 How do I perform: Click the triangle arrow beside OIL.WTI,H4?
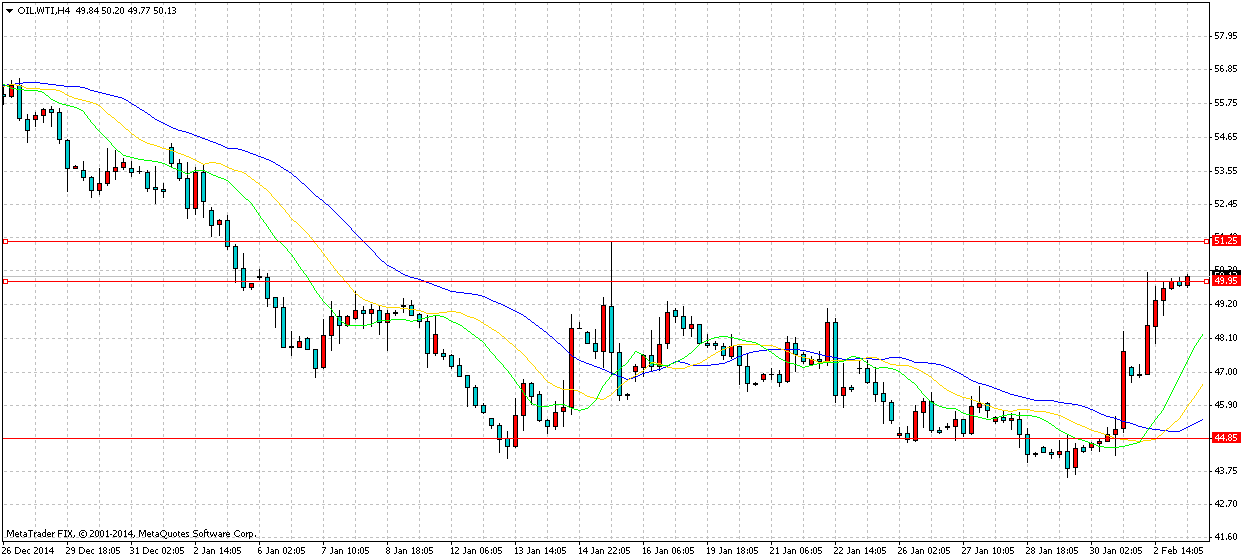10,10
